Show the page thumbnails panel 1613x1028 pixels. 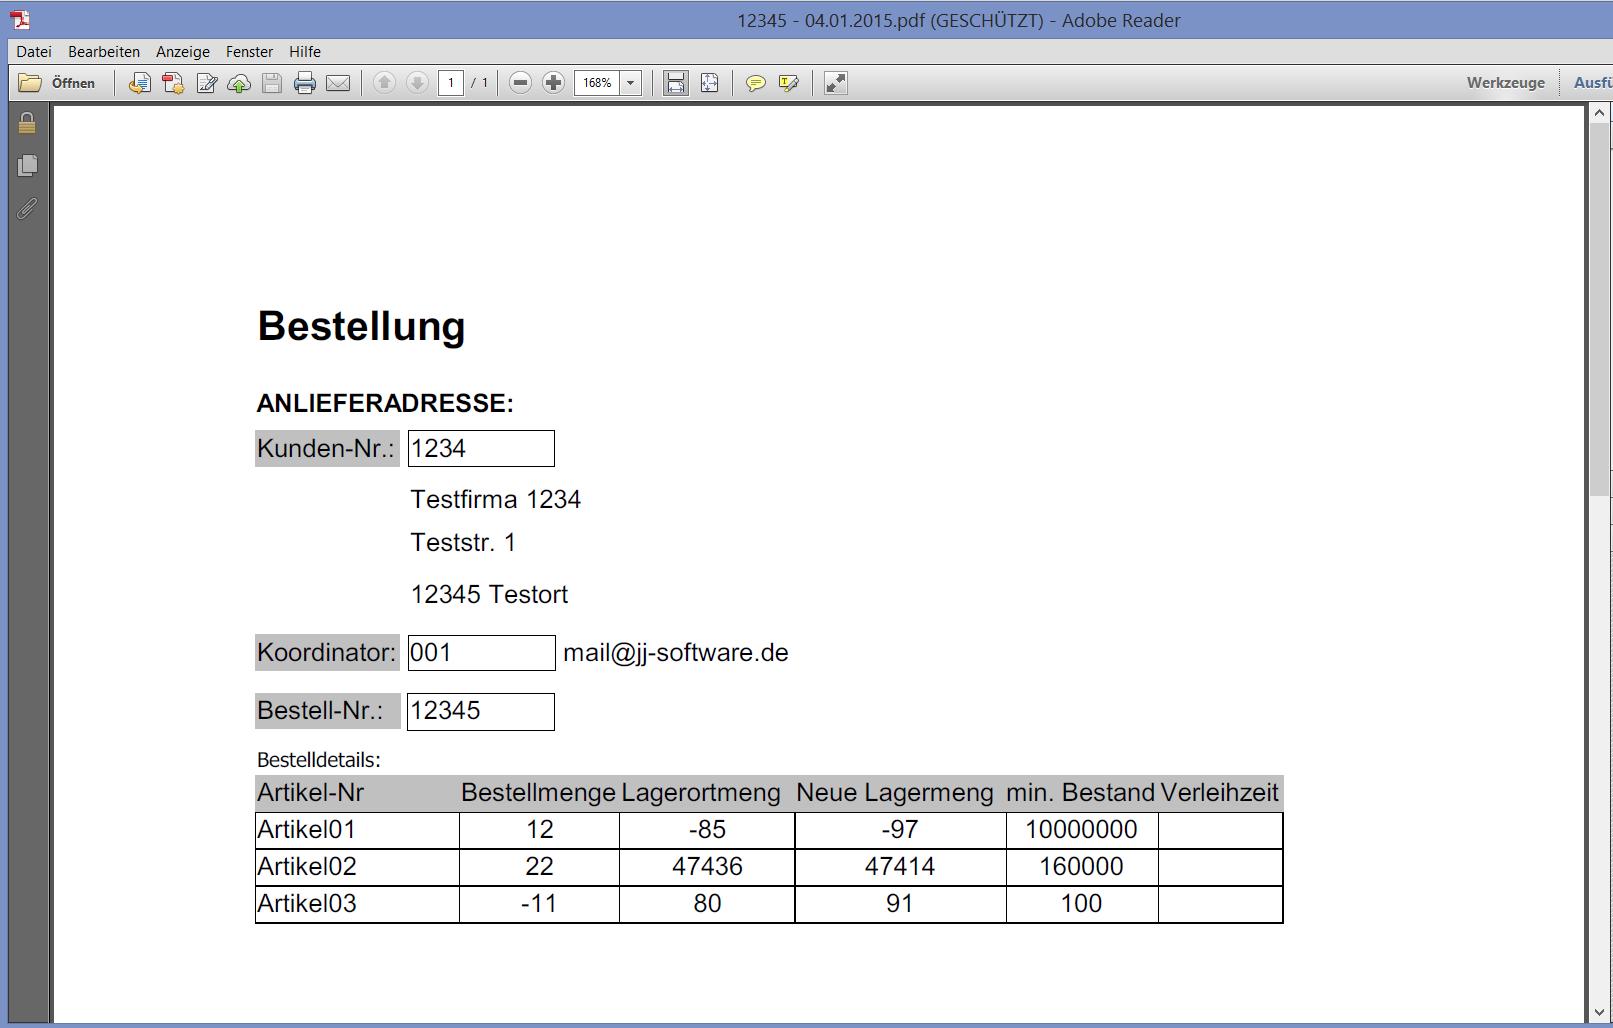coord(27,165)
